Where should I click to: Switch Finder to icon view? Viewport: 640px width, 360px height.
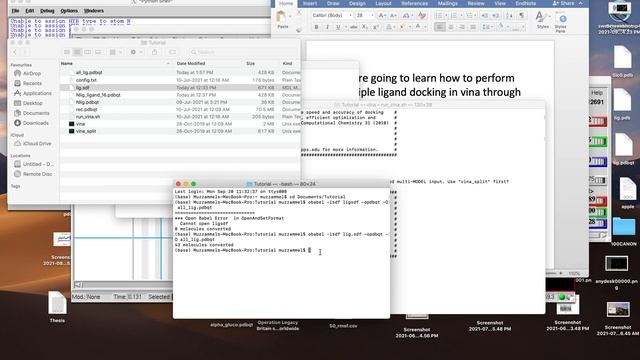point(67,52)
